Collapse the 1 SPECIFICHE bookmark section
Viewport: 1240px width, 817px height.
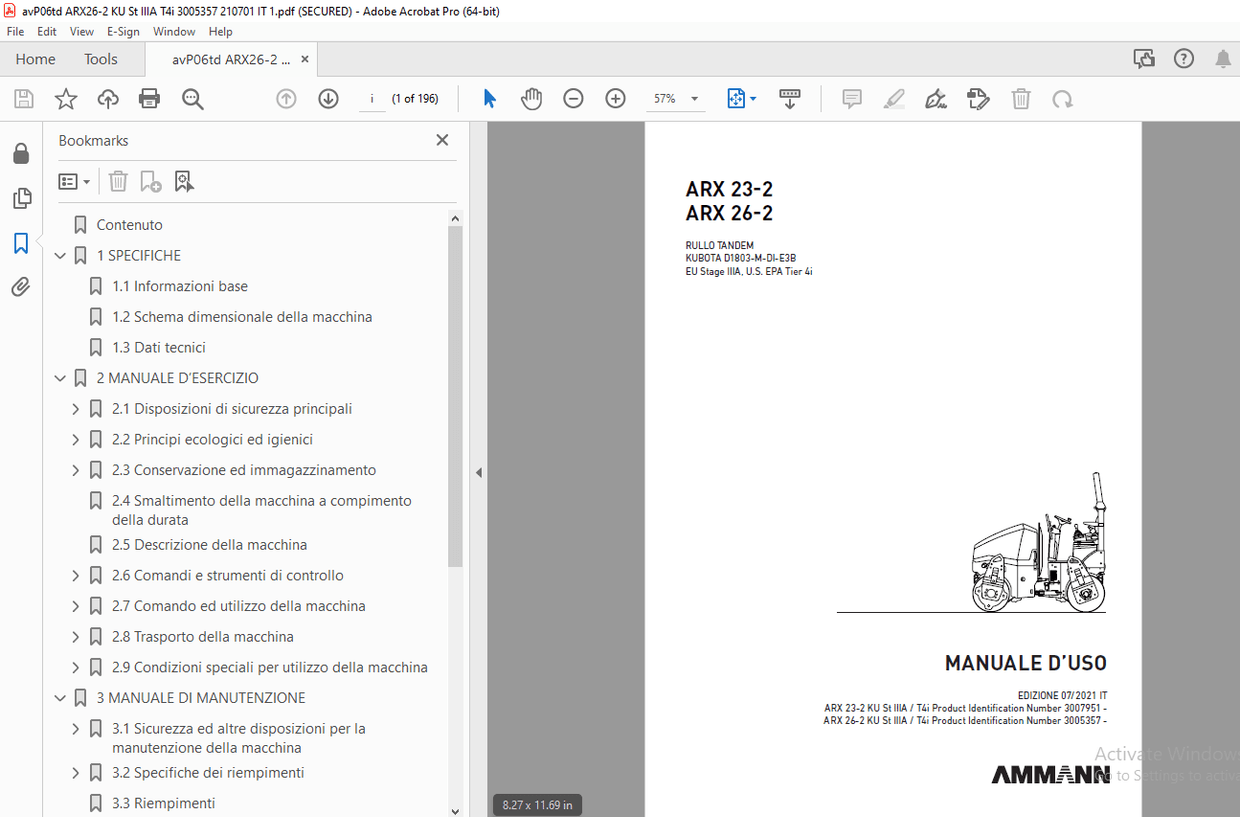click(60, 255)
